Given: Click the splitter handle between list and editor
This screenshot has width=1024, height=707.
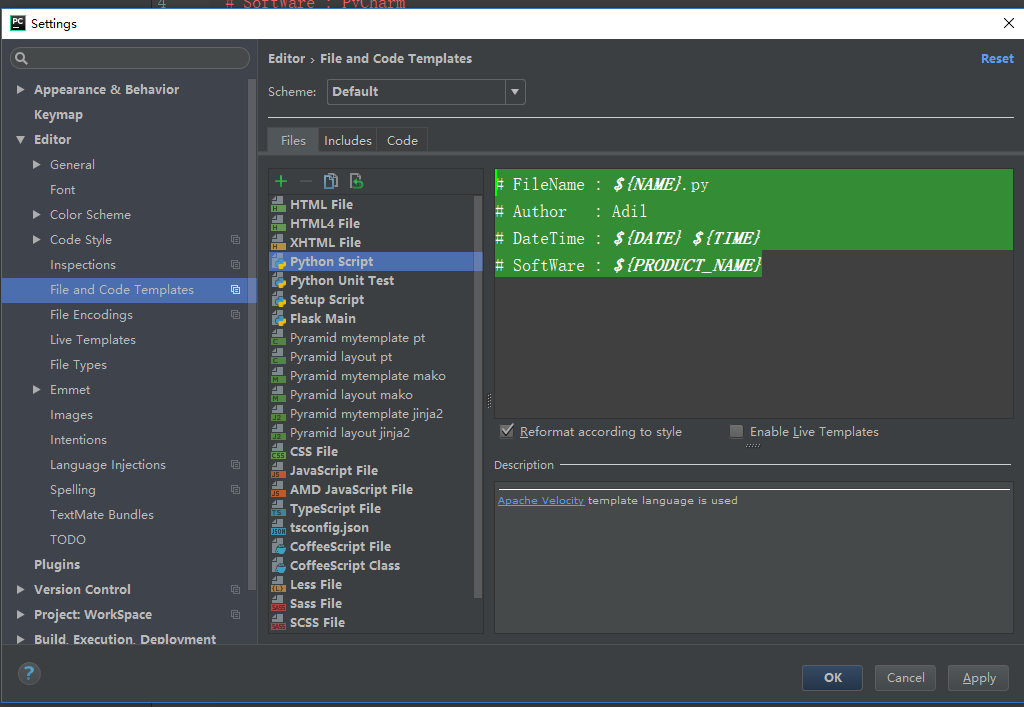Looking at the screenshot, I should [489, 401].
